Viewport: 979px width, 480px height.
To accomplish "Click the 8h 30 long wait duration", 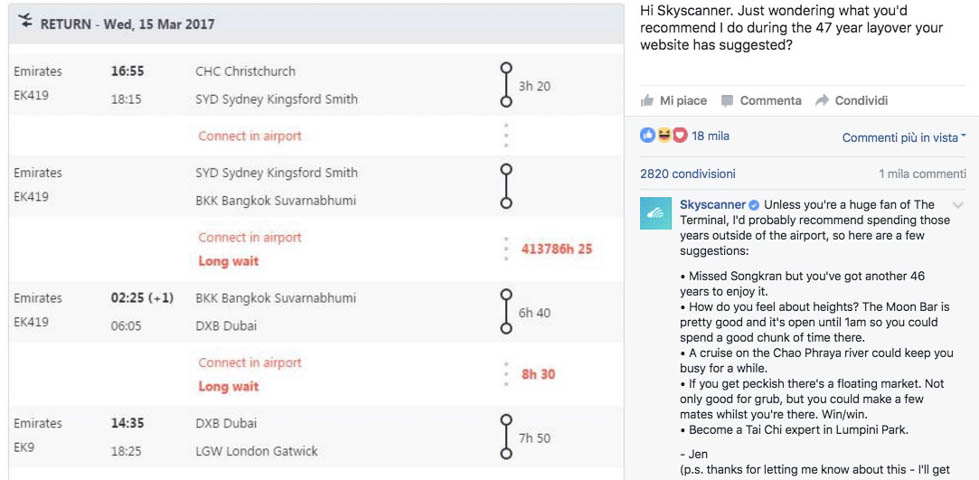I will 538,374.
